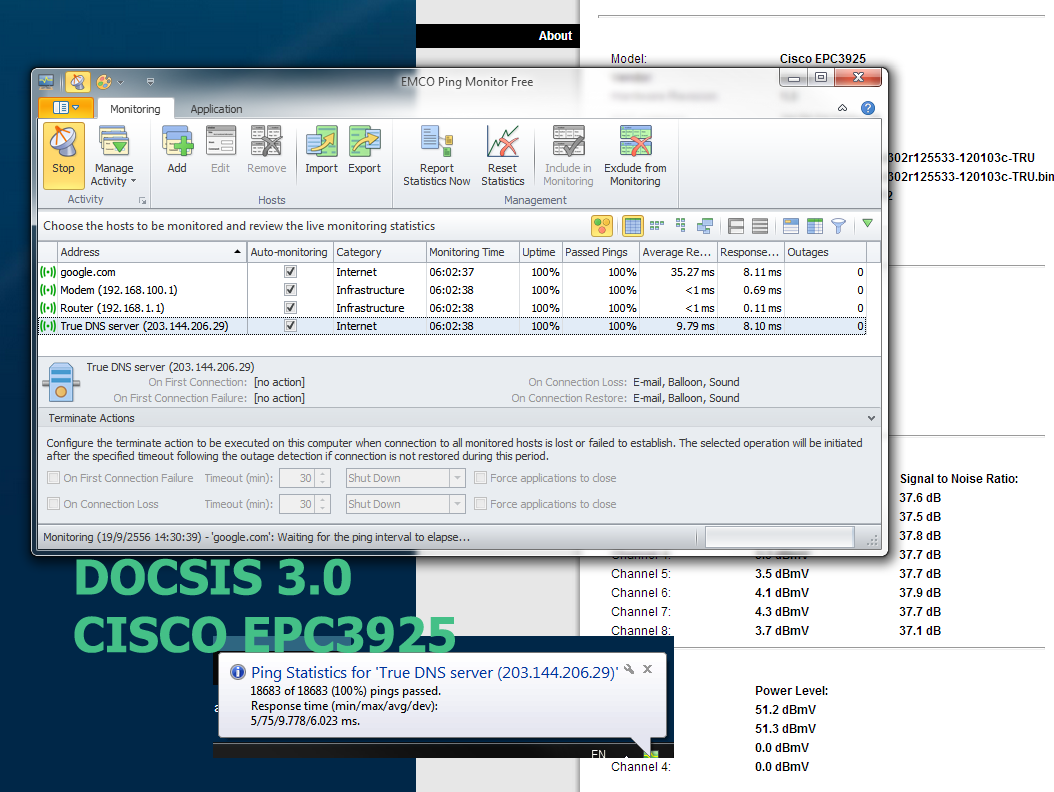Viewport: 1054px width, 792px height.
Task: Toggle auto-monitoring checkbox for True DNS server
Action: point(290,326)
